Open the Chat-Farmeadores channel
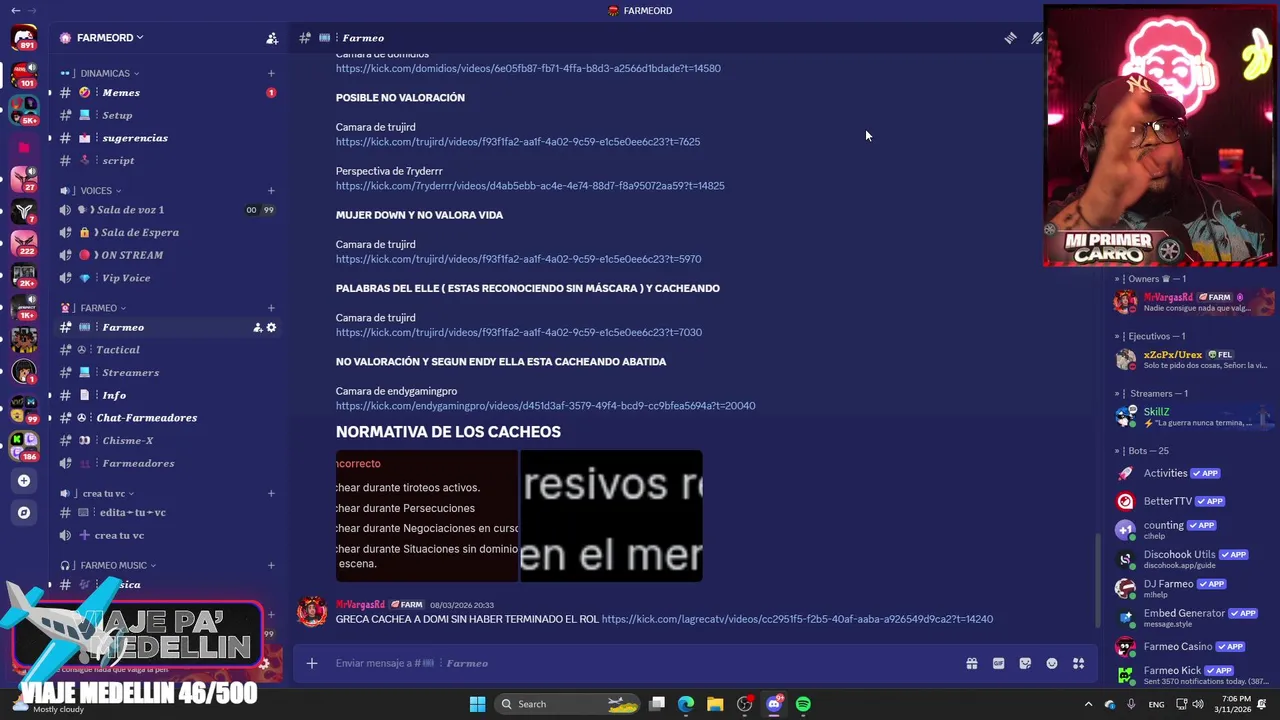This screenshot has width=1280, height=720. point(168,418)
